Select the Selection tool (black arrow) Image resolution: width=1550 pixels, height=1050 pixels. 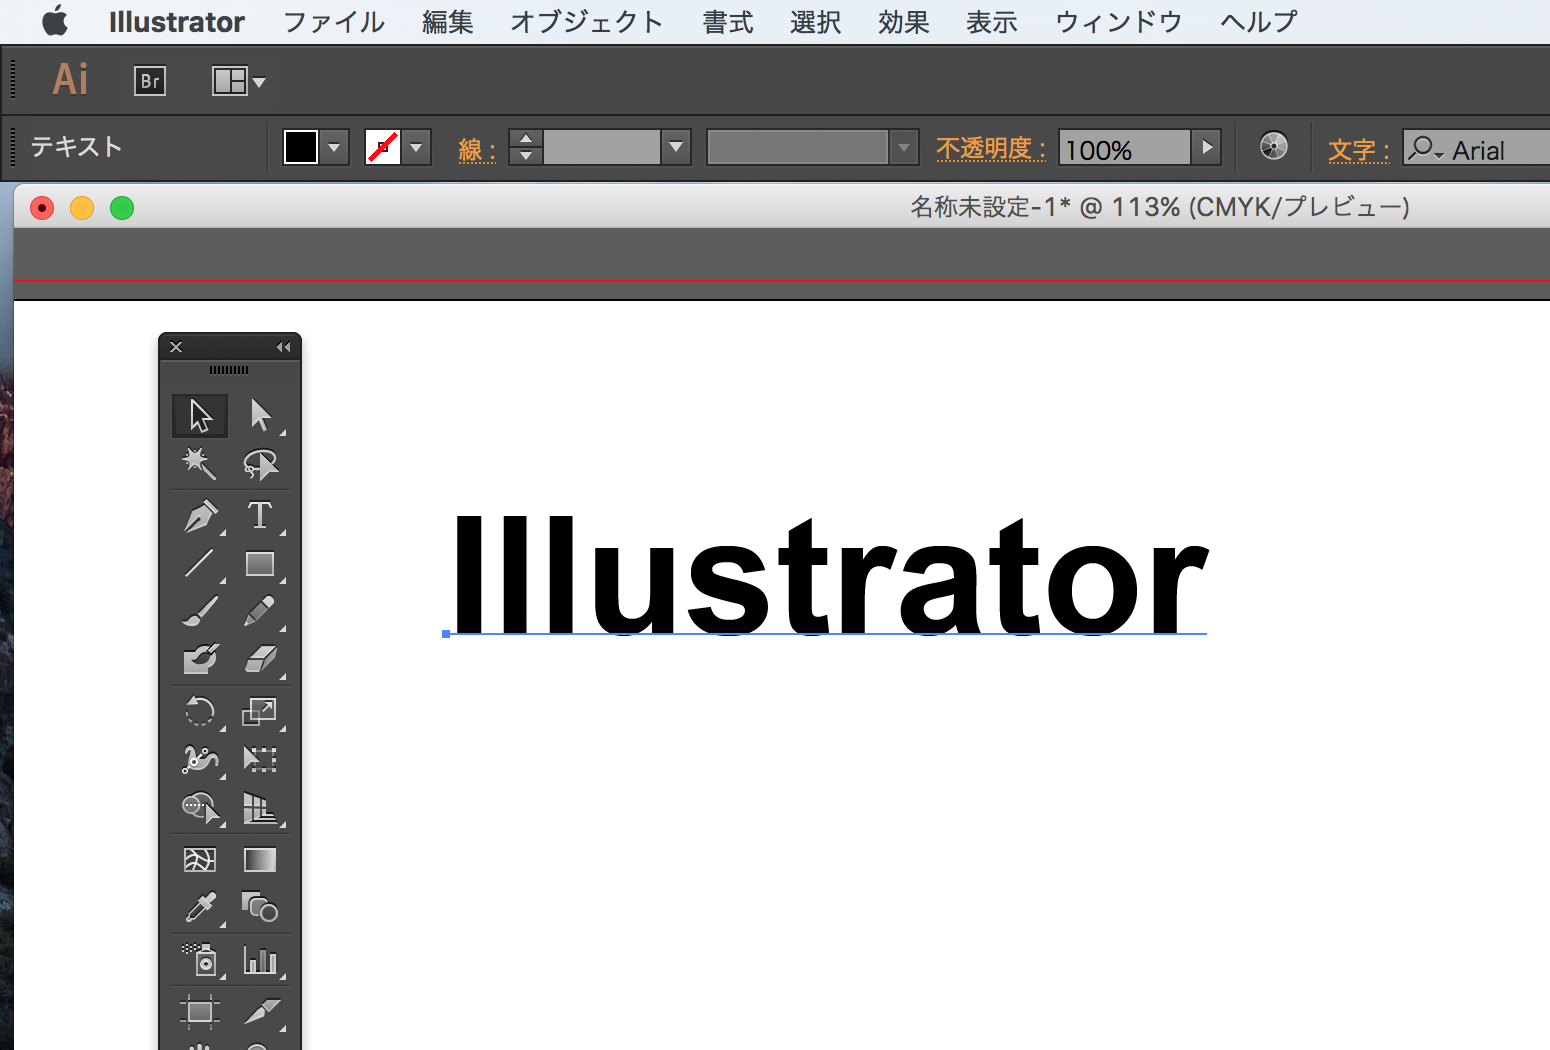tap(200, 415)
